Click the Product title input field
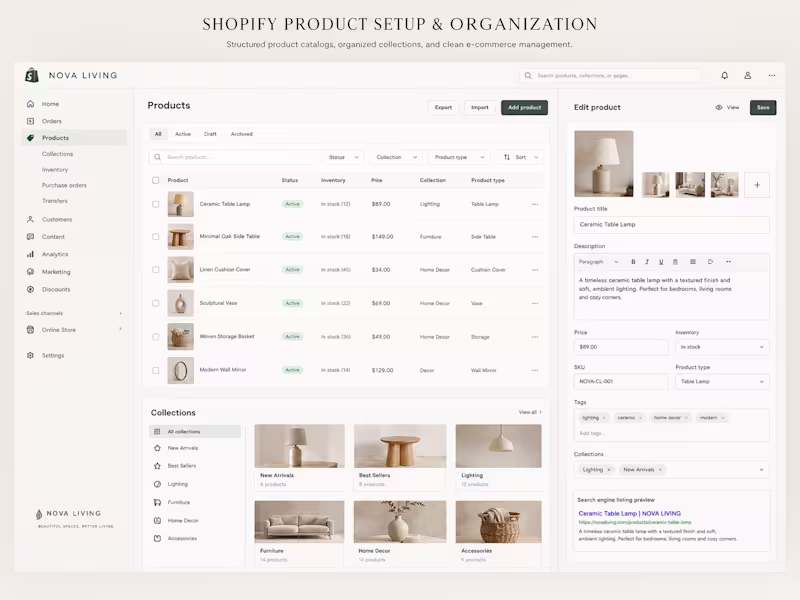 coord(671,224)
